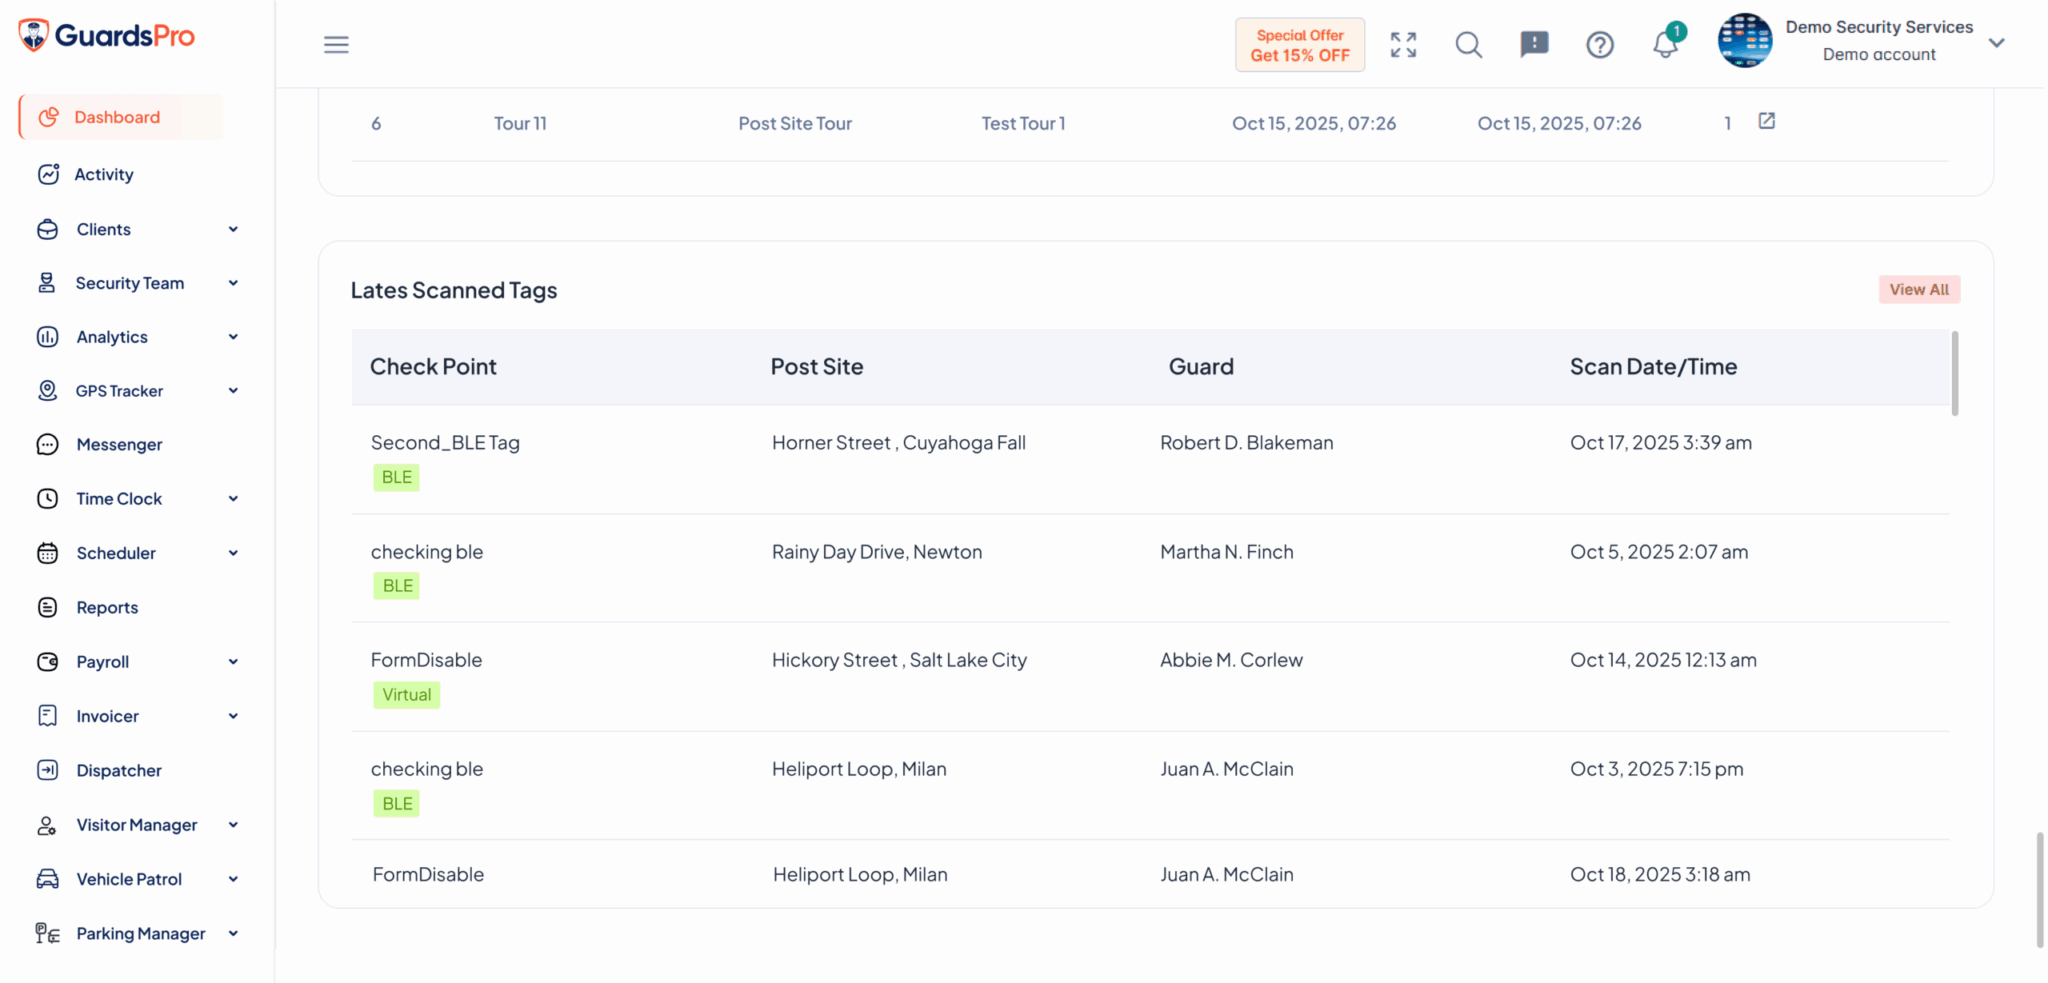Expand the Analytics submenu chevron

(x=233, y=337)
